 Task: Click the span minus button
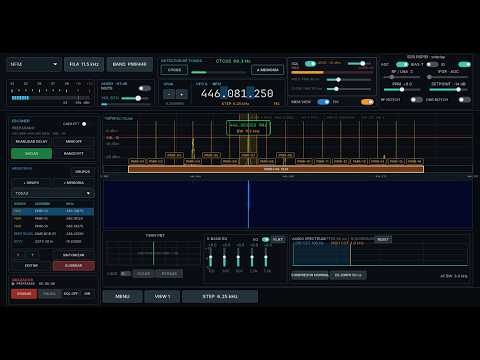click(x=169, y=94)
